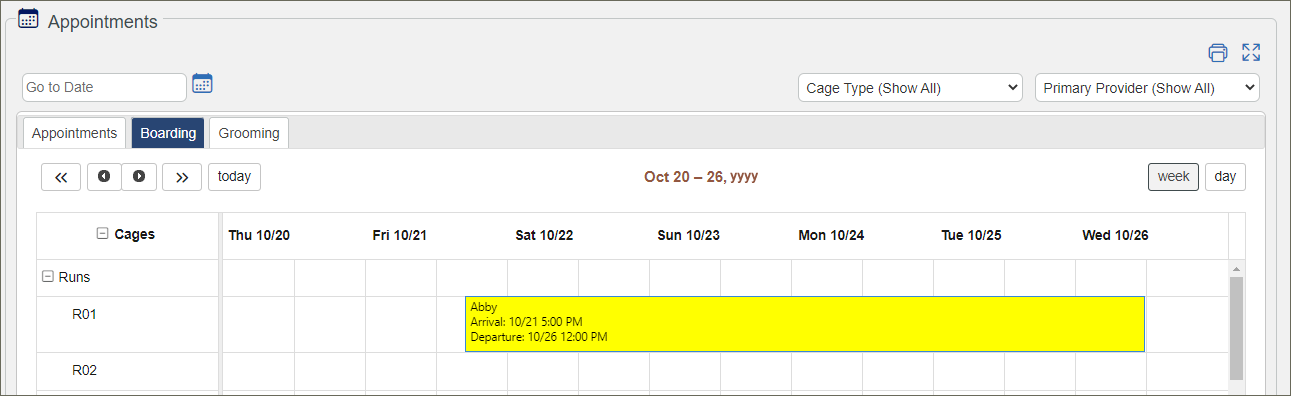Open Abby's yellow boarding reservation
Viewport: 1291px width, 396px height.
(805, 324)
